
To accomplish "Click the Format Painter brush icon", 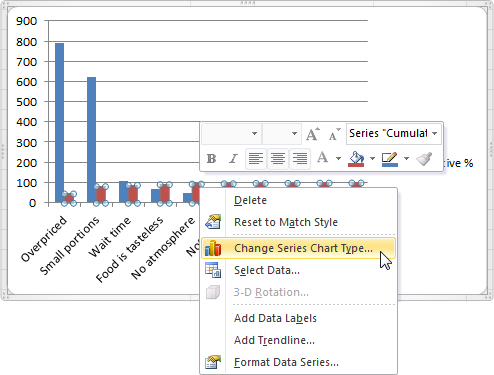I will 425,158.
